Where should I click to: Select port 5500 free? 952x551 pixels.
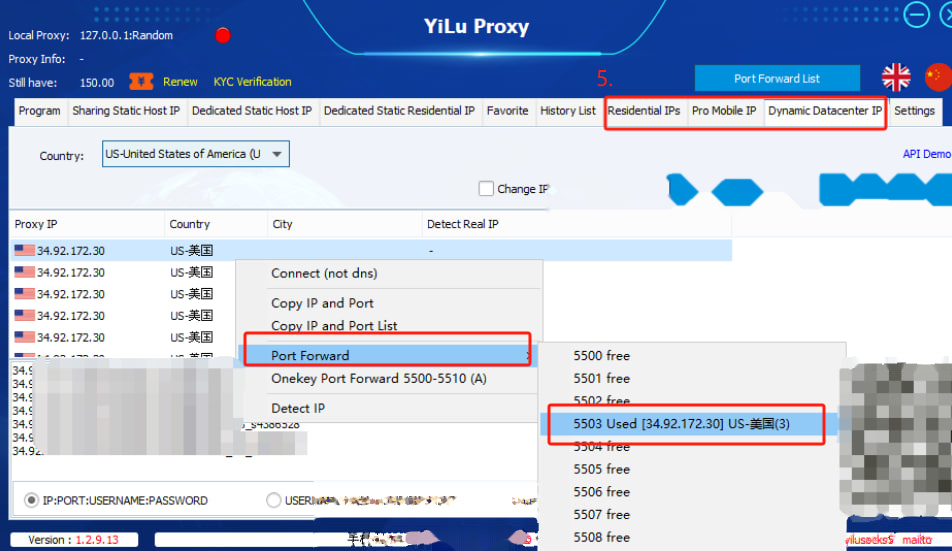point(602,356)
